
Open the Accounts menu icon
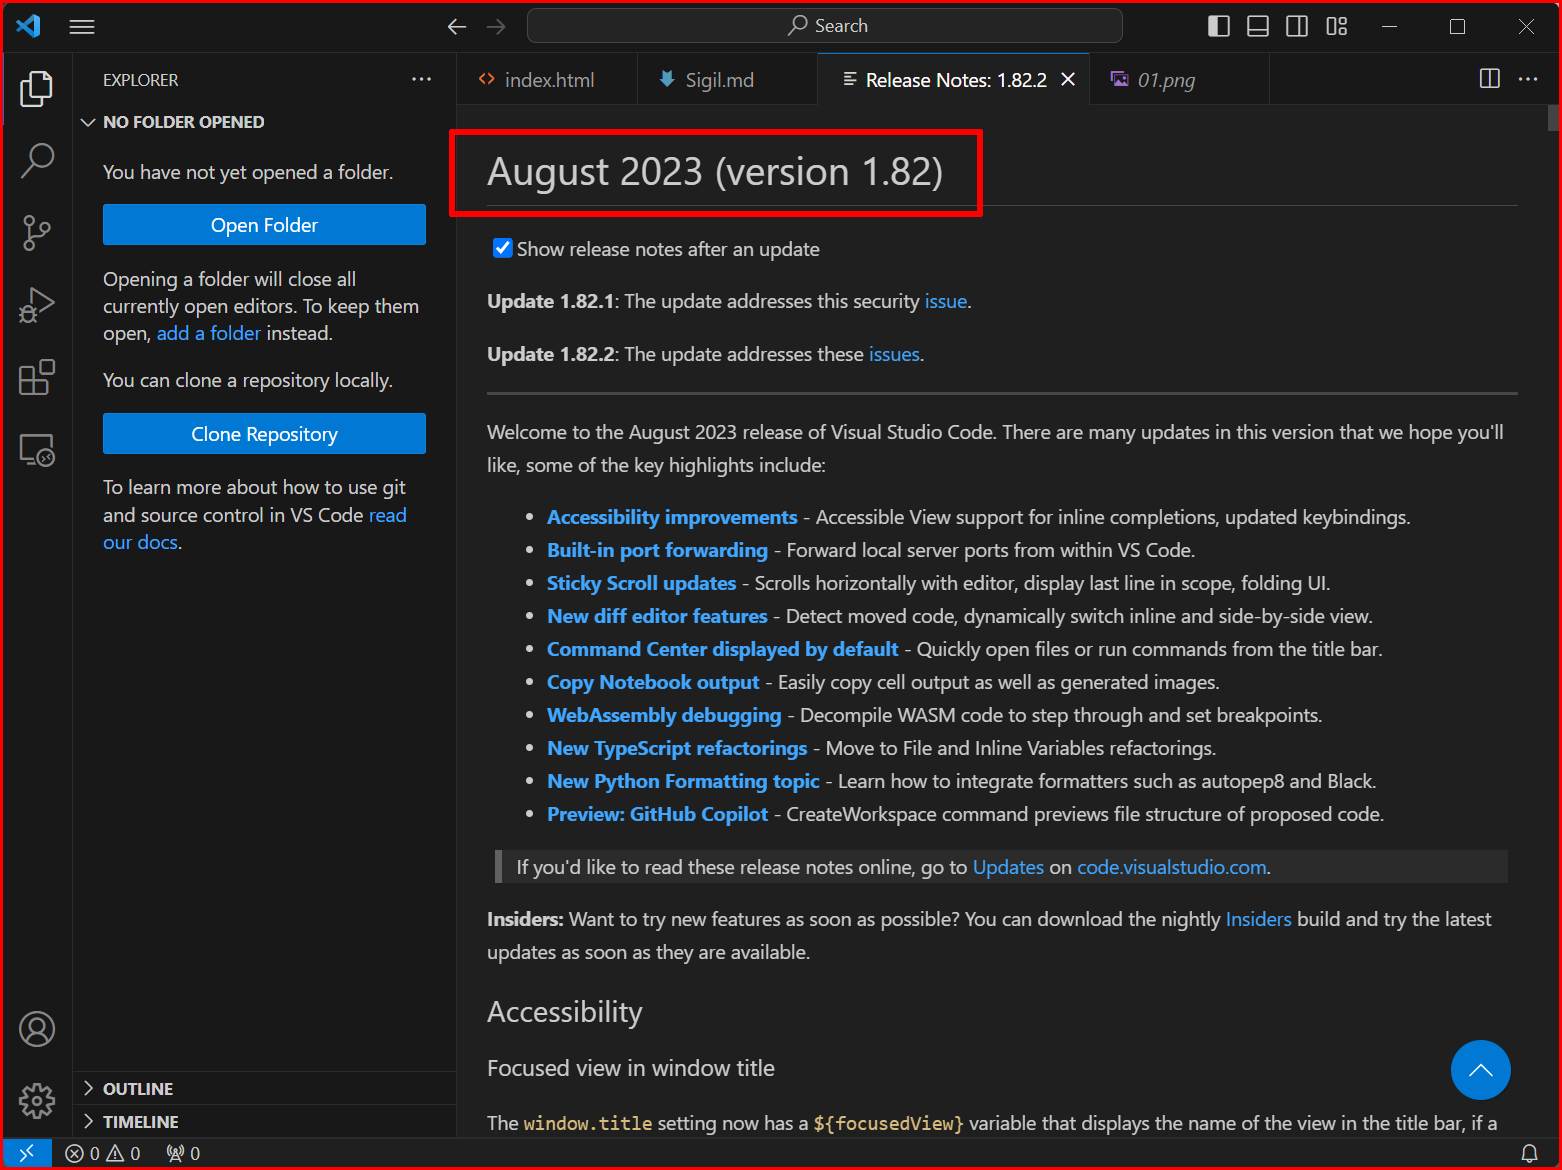click(x=37, y=1029)
